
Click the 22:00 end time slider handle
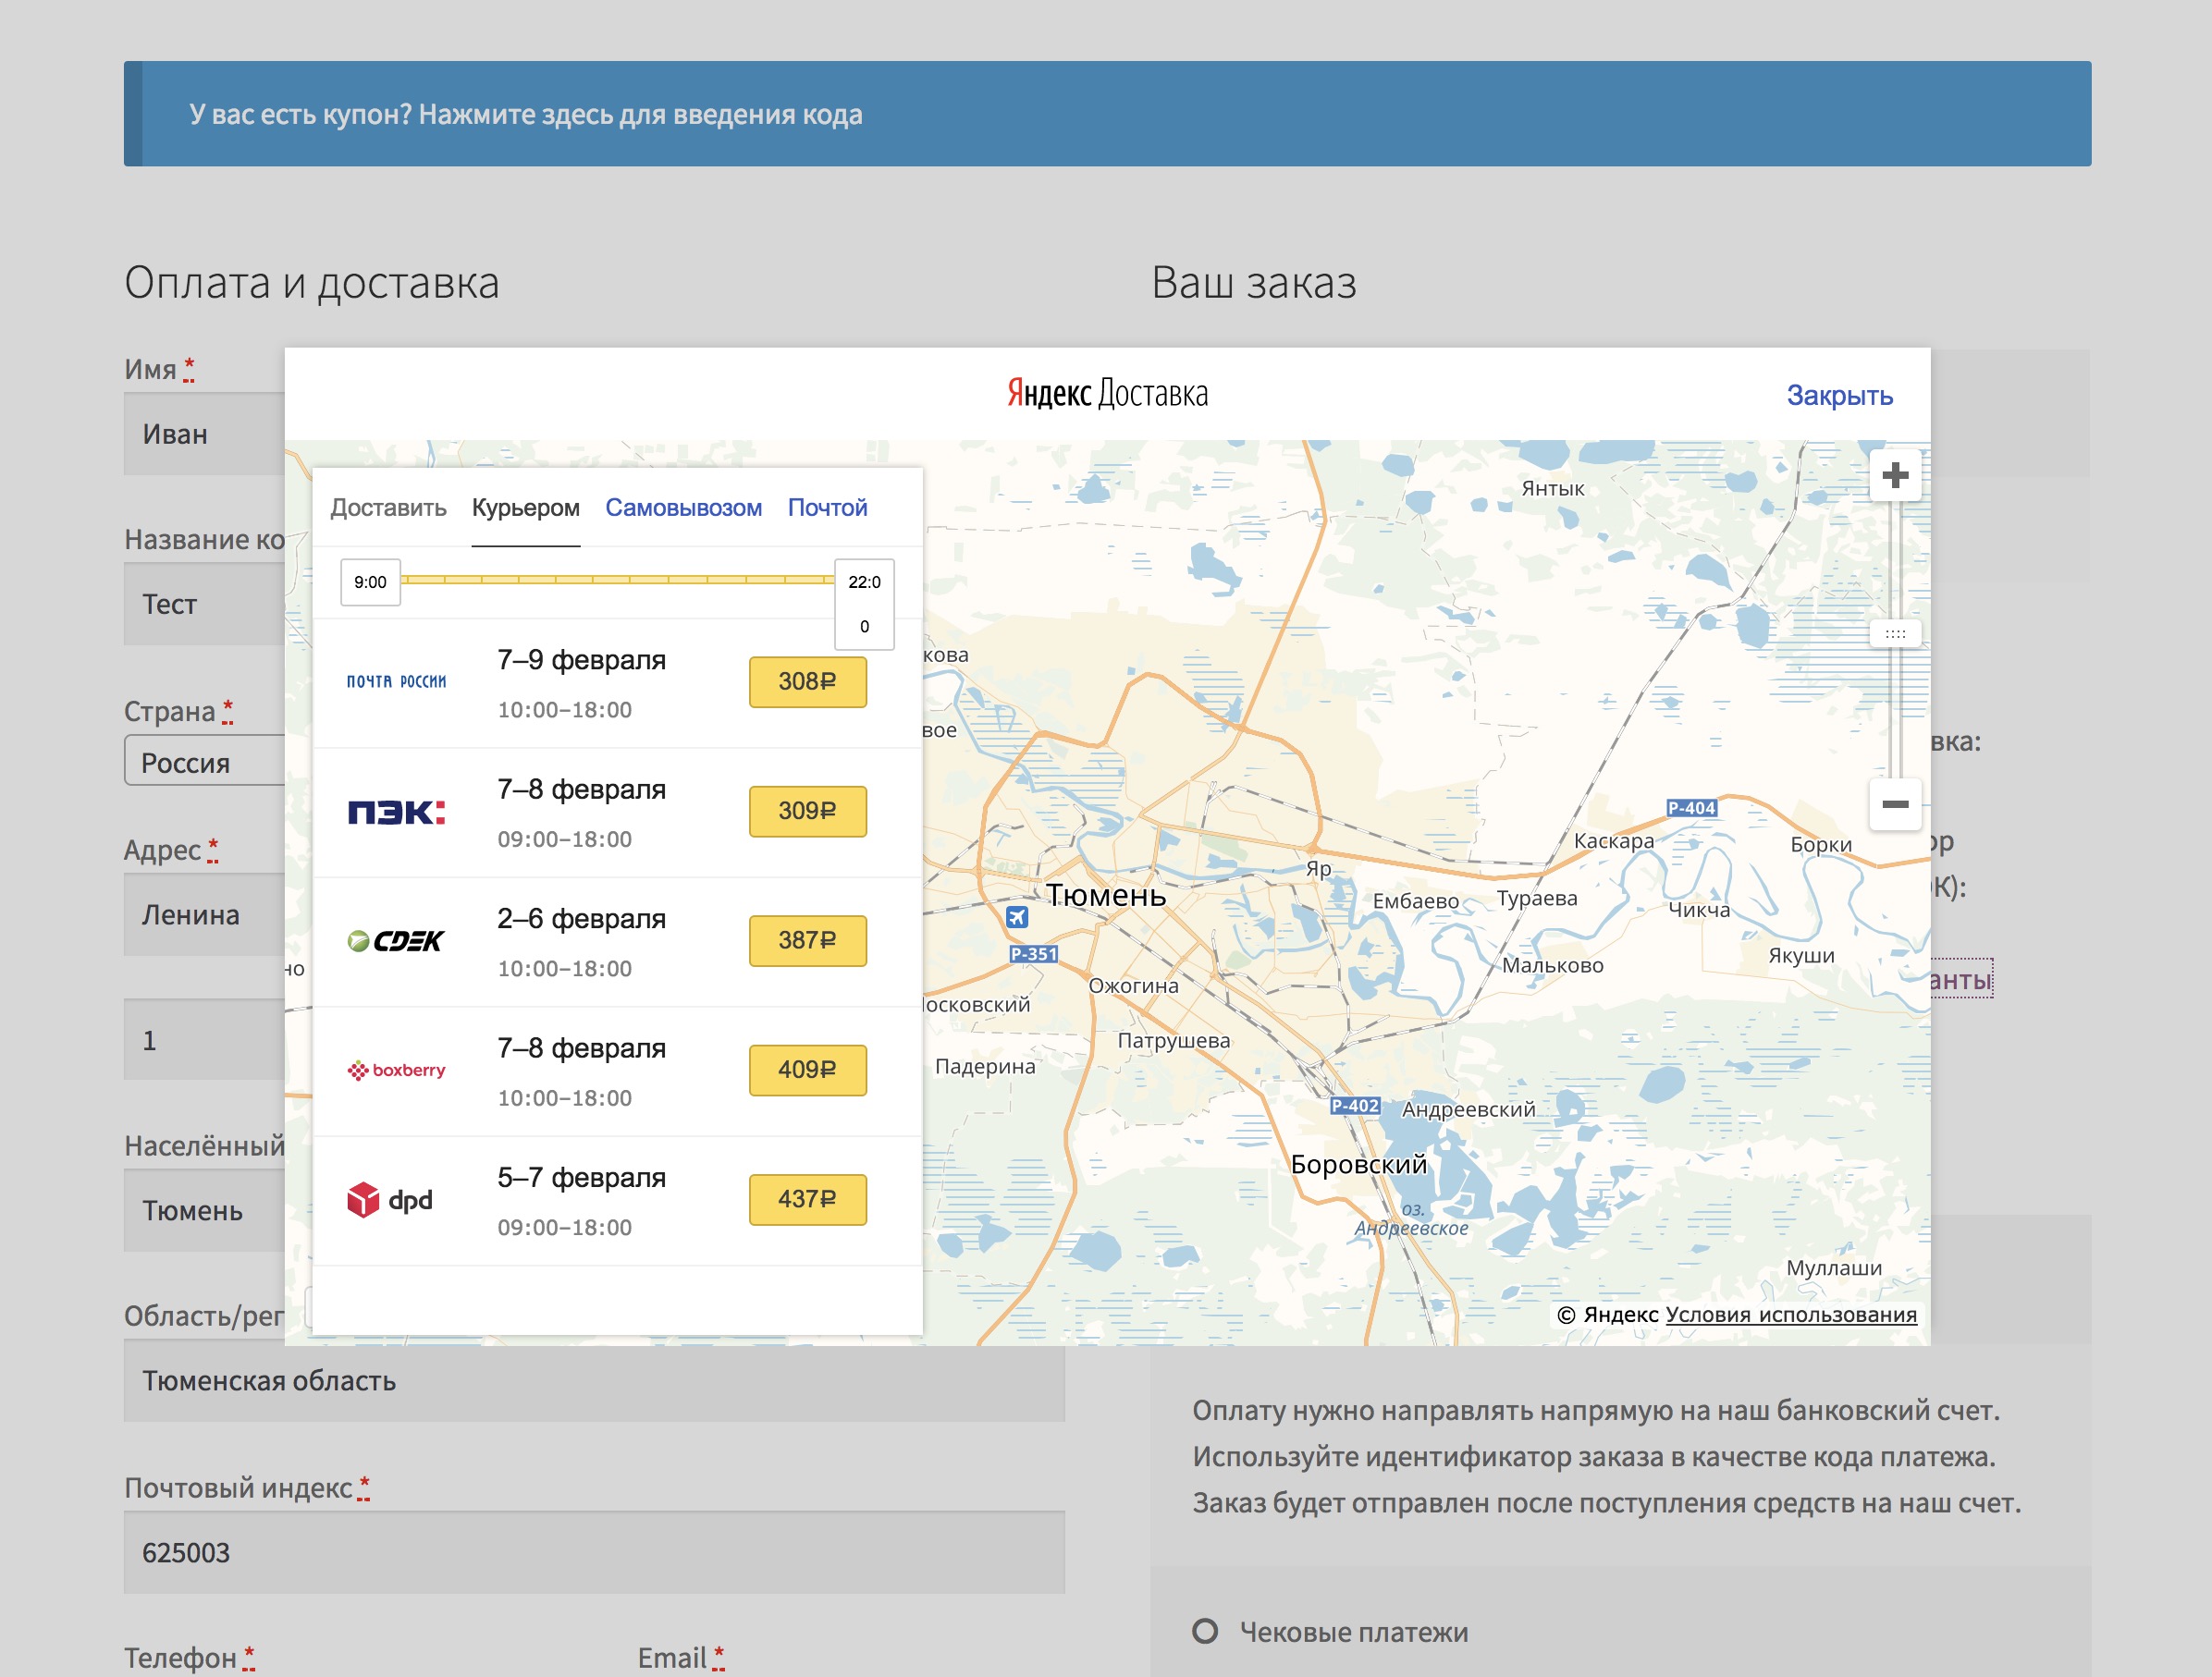[x=864, y=603]
